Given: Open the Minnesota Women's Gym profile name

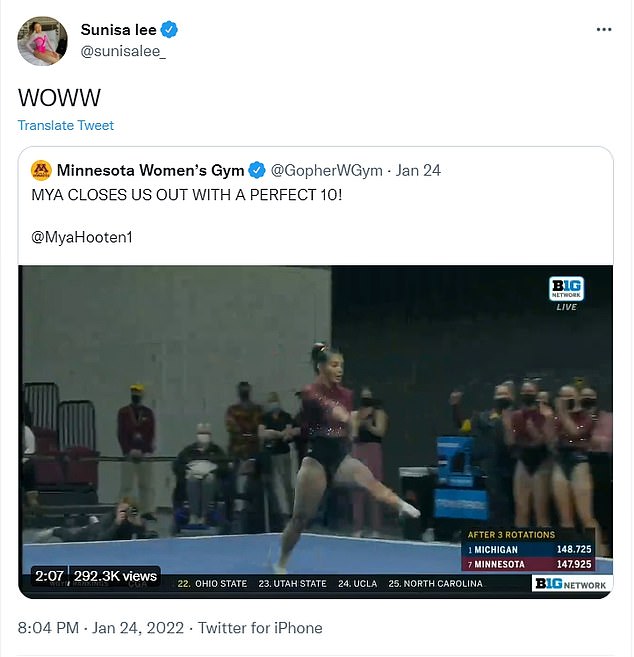Looking at the screenshot, I should pyautogui.click(x=150, y=170).
